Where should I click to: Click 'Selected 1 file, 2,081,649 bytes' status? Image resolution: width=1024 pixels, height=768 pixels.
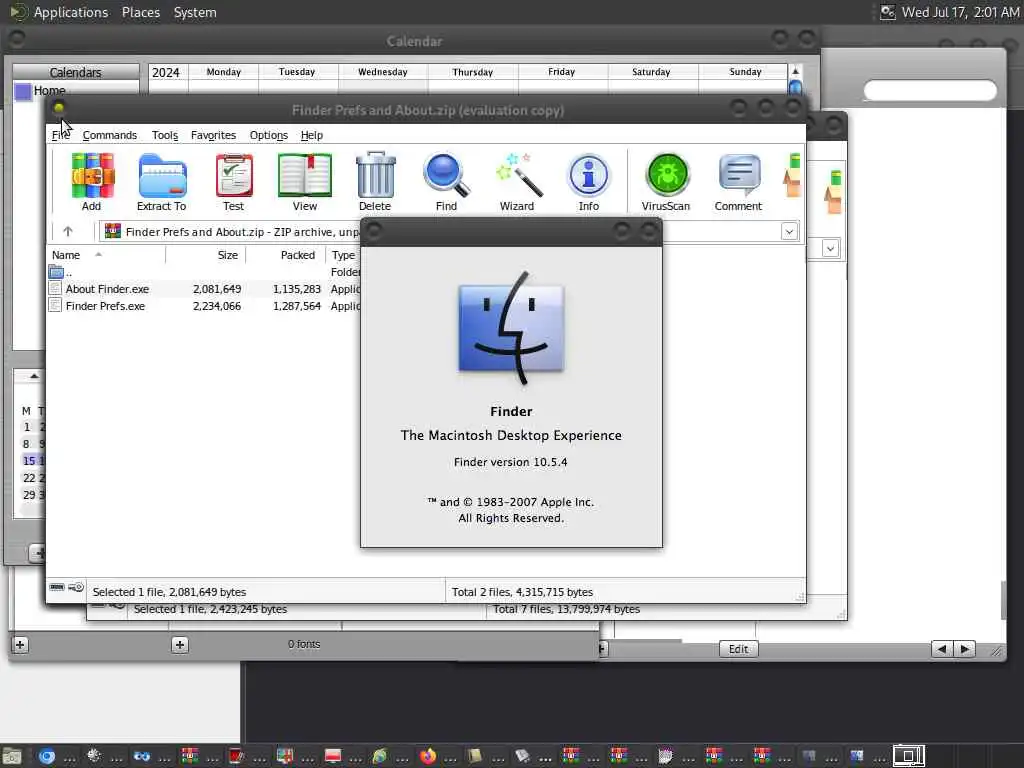click(169, 592)
